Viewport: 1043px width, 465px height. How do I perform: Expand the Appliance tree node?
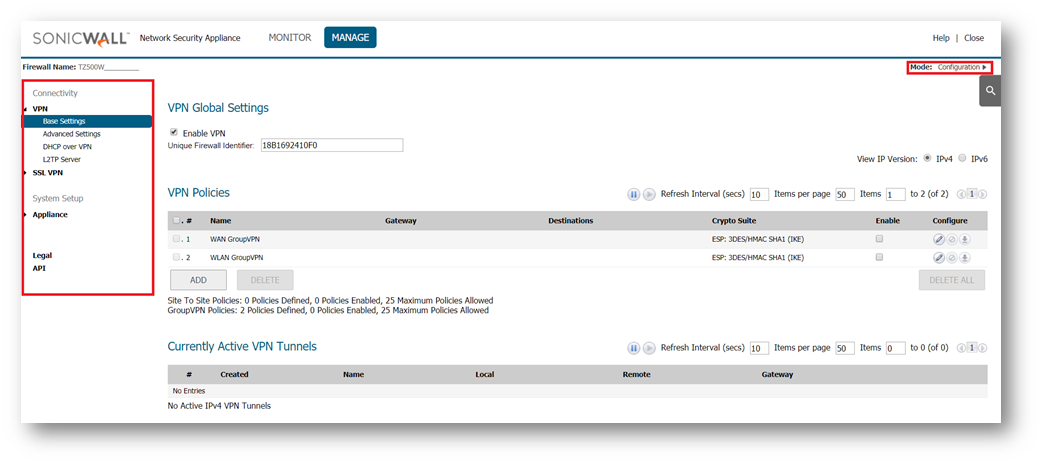[25, 215]
